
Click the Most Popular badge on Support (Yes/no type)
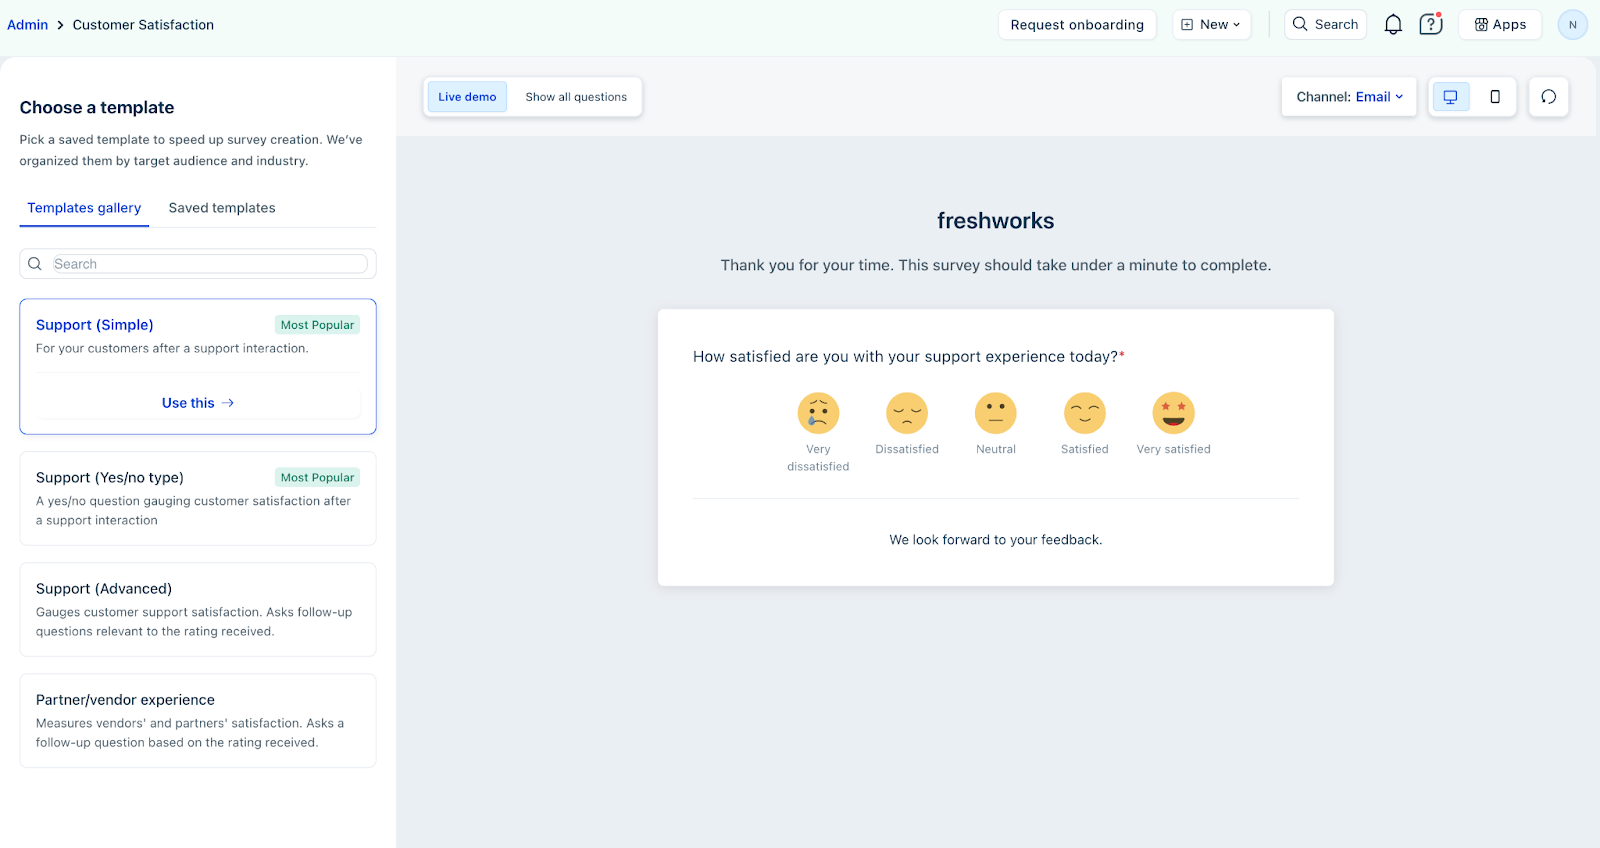317,478
